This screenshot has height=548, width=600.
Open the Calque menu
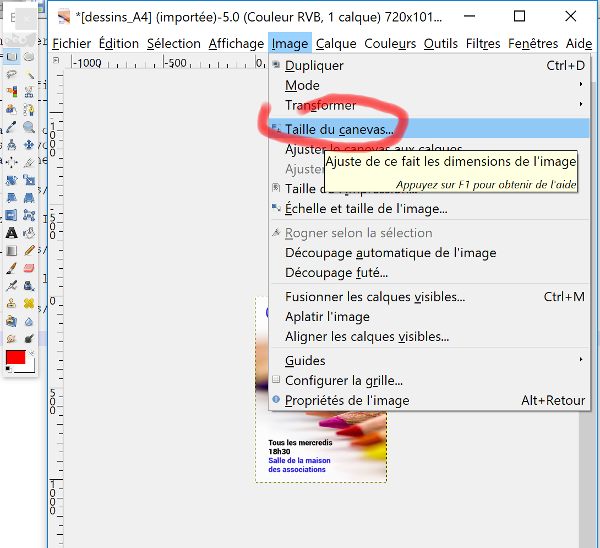(336, 44)
